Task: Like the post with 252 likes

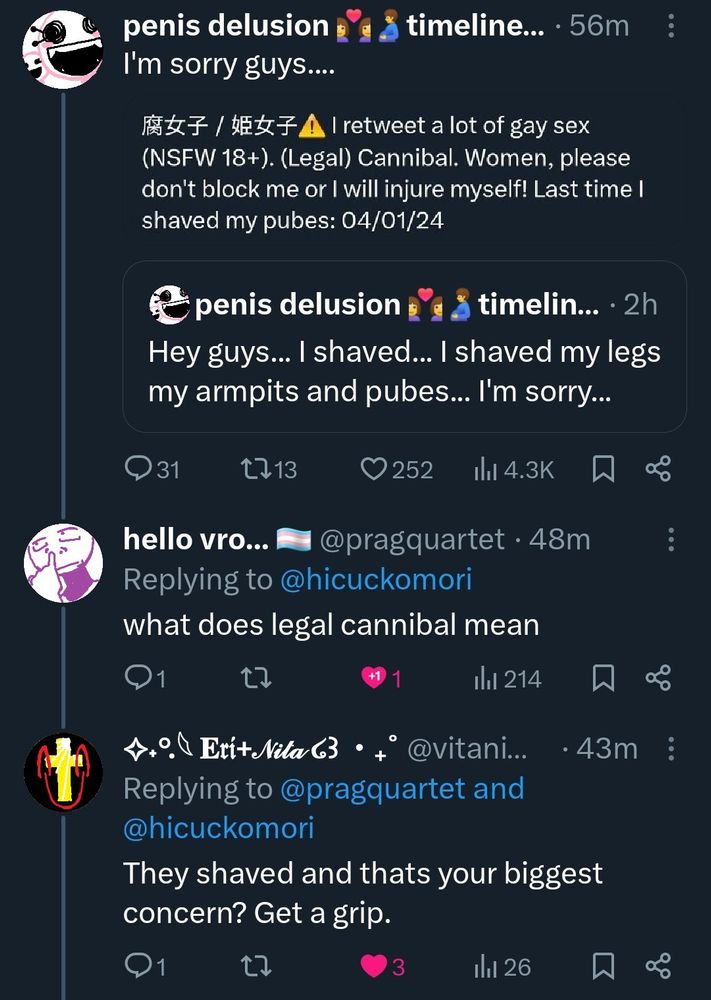Action: pos(374,468)
